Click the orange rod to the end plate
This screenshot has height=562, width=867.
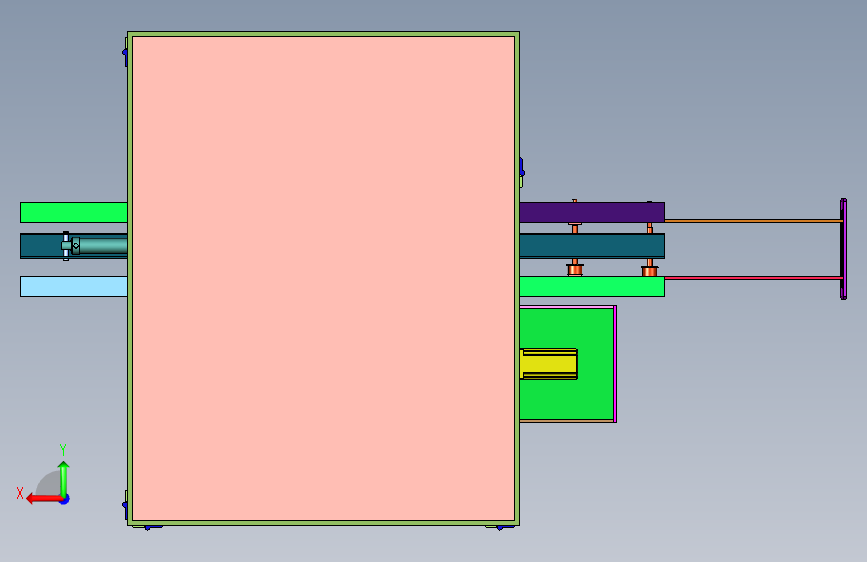pyautogui.click(x=753, y=221)
